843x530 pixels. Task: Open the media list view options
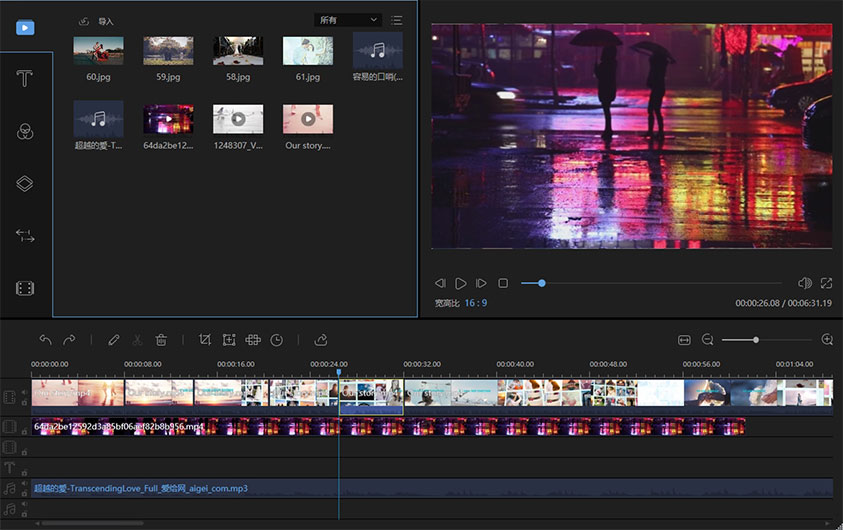click(397, 20)
